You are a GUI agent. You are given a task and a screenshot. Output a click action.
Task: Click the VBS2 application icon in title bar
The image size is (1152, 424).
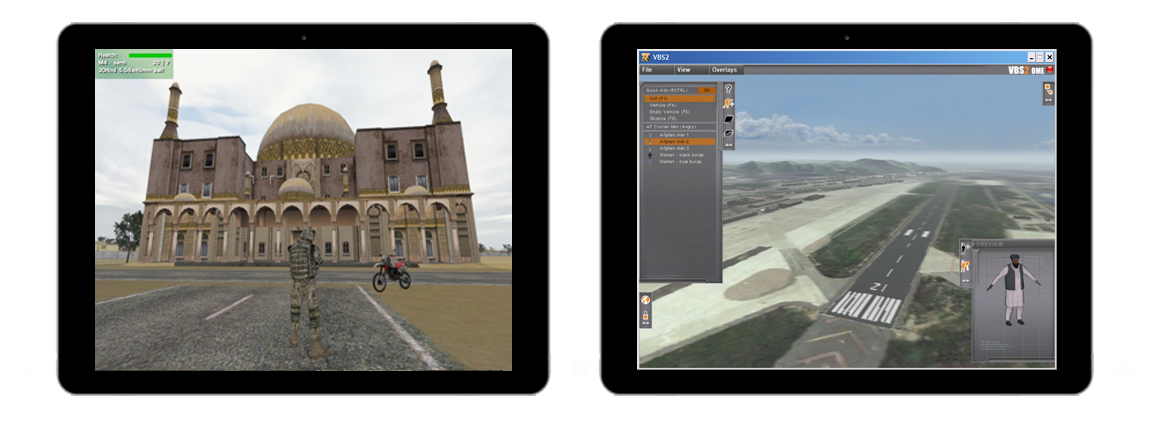click(646, 58)
